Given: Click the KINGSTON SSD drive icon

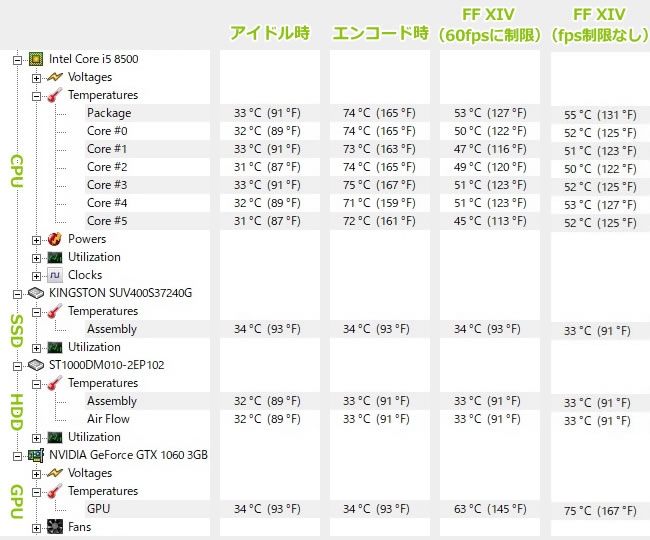Looking at the screenshot, I should 36,293.
